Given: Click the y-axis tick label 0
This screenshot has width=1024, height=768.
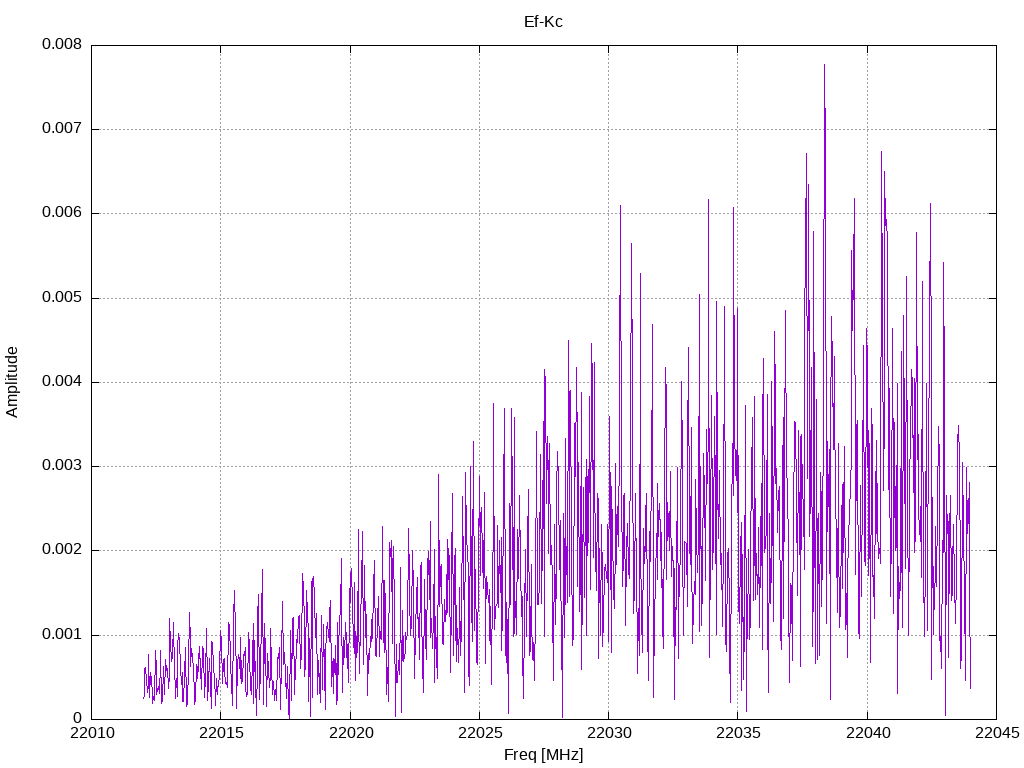Looking at the screenshot, I should pyautogui.click(x=78, y=719).
